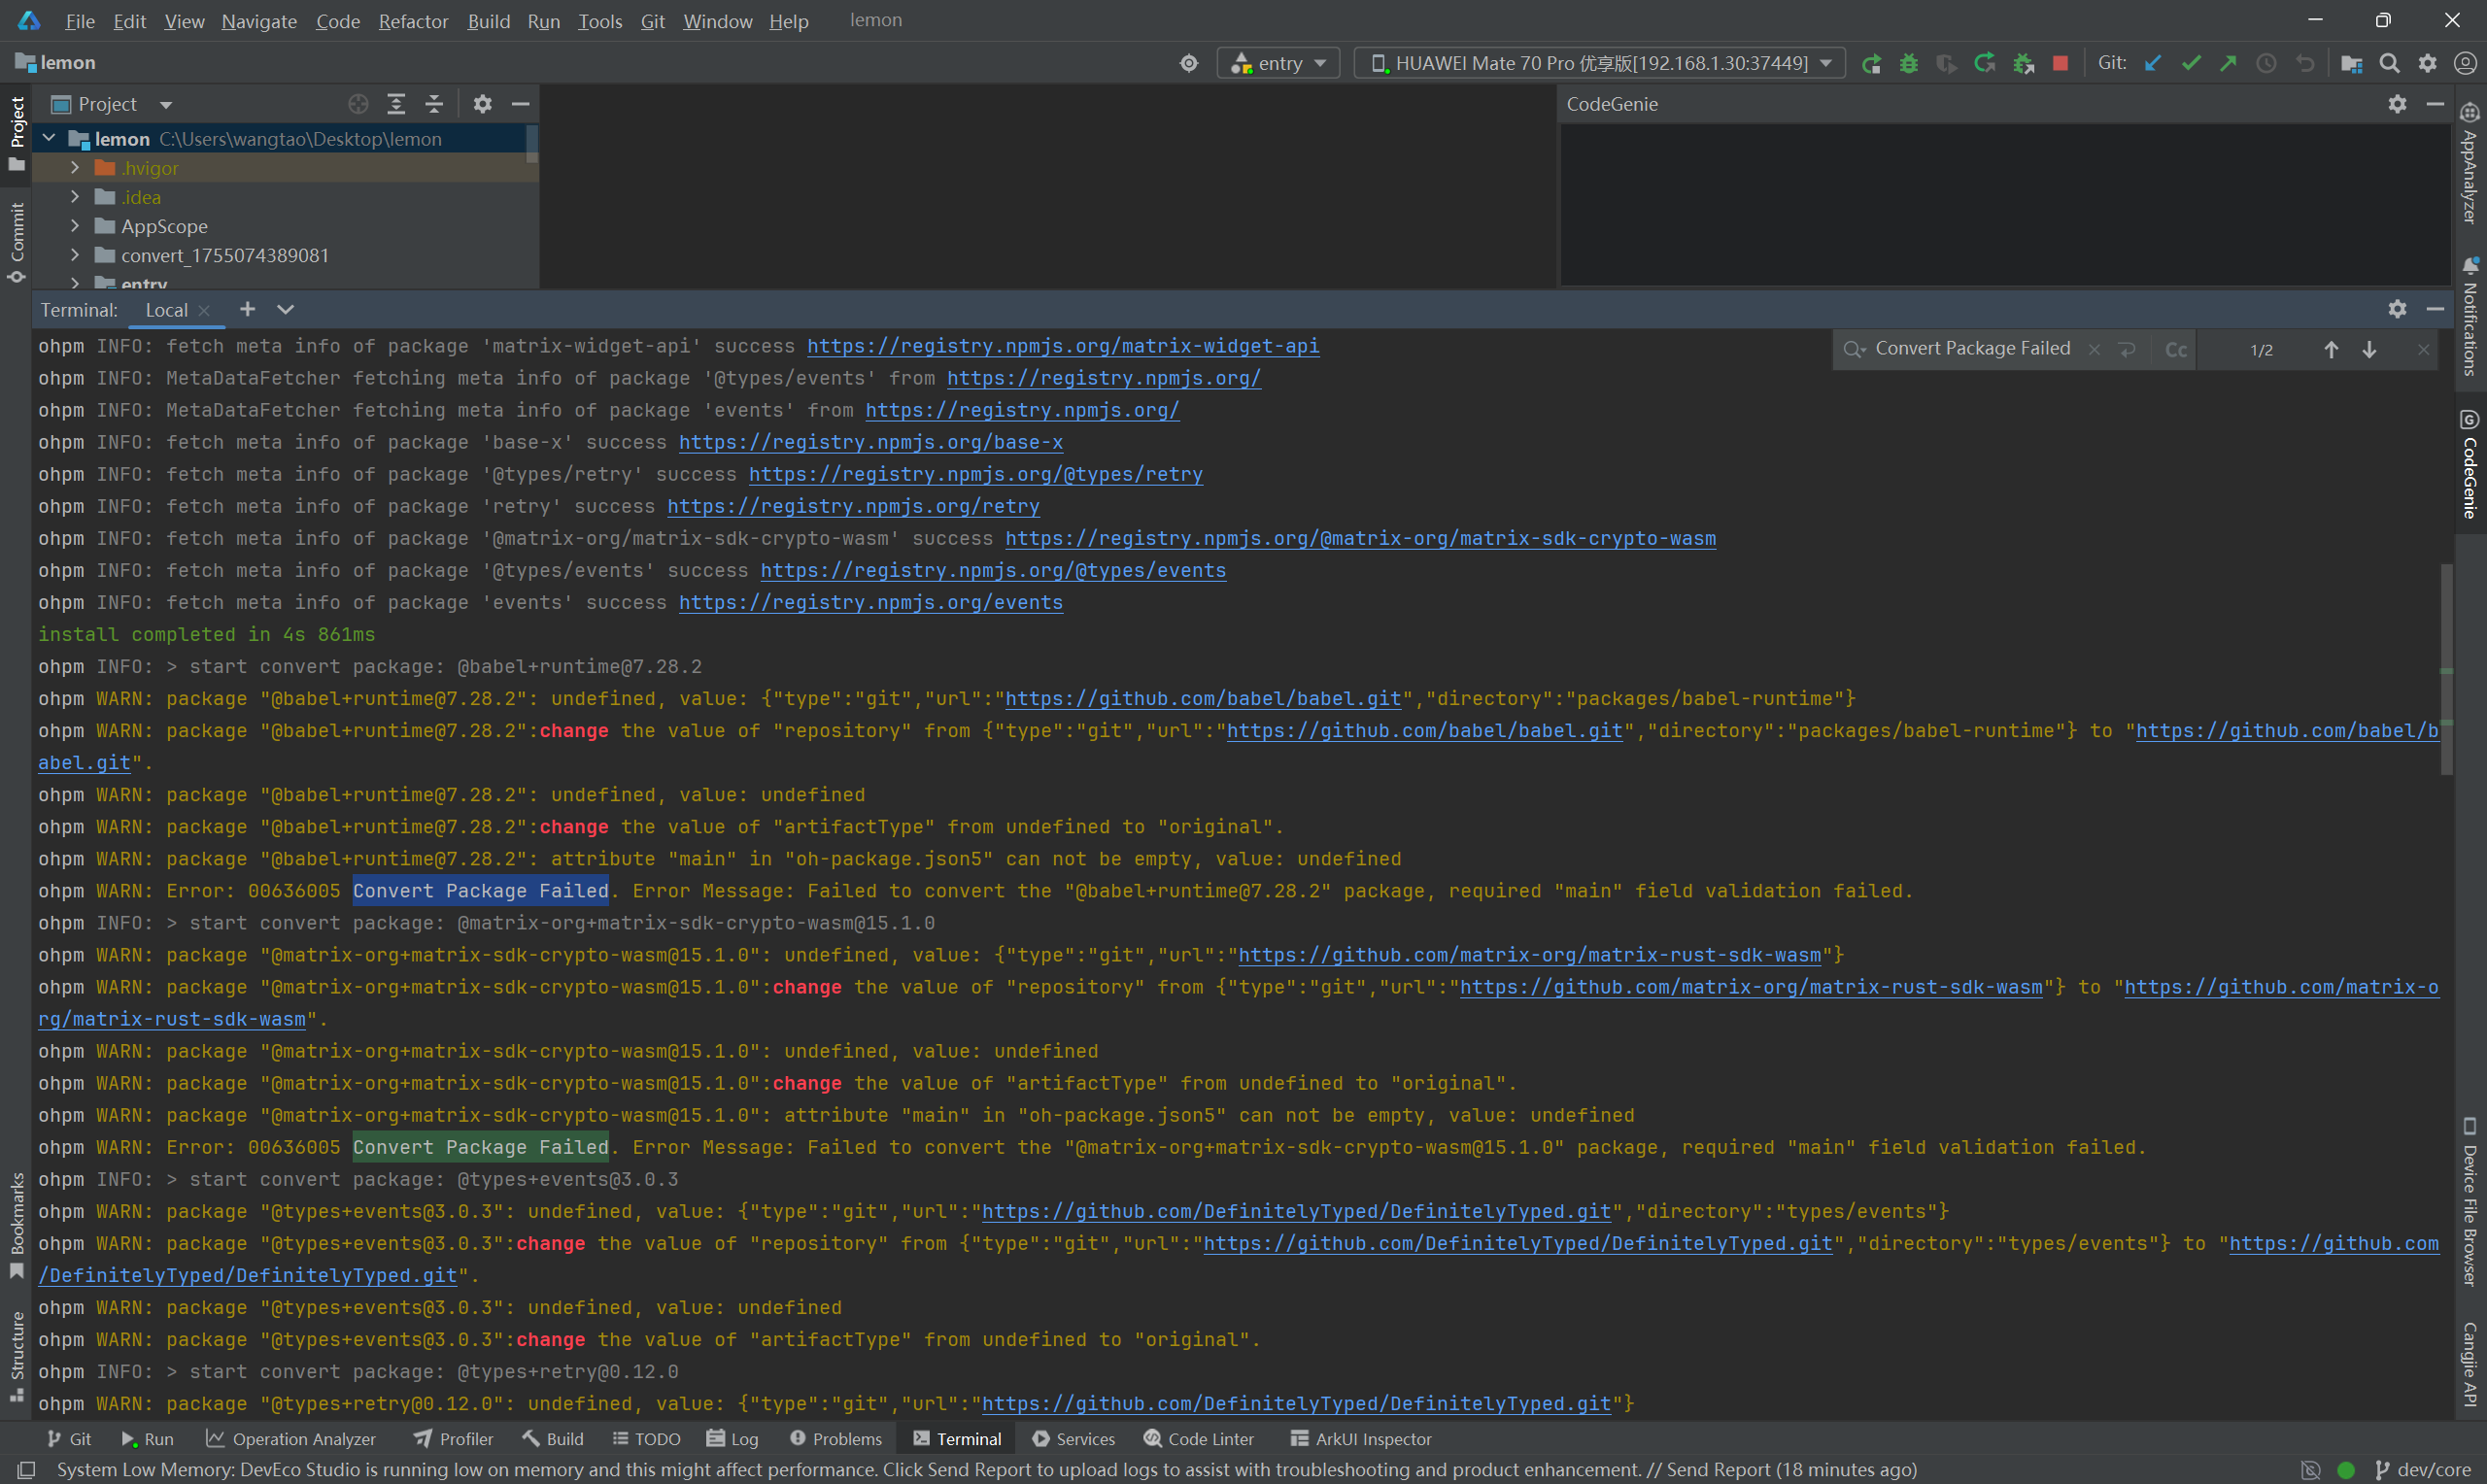Select opened file crosshair in Project panel
2487x1484 pixels.
358,104
